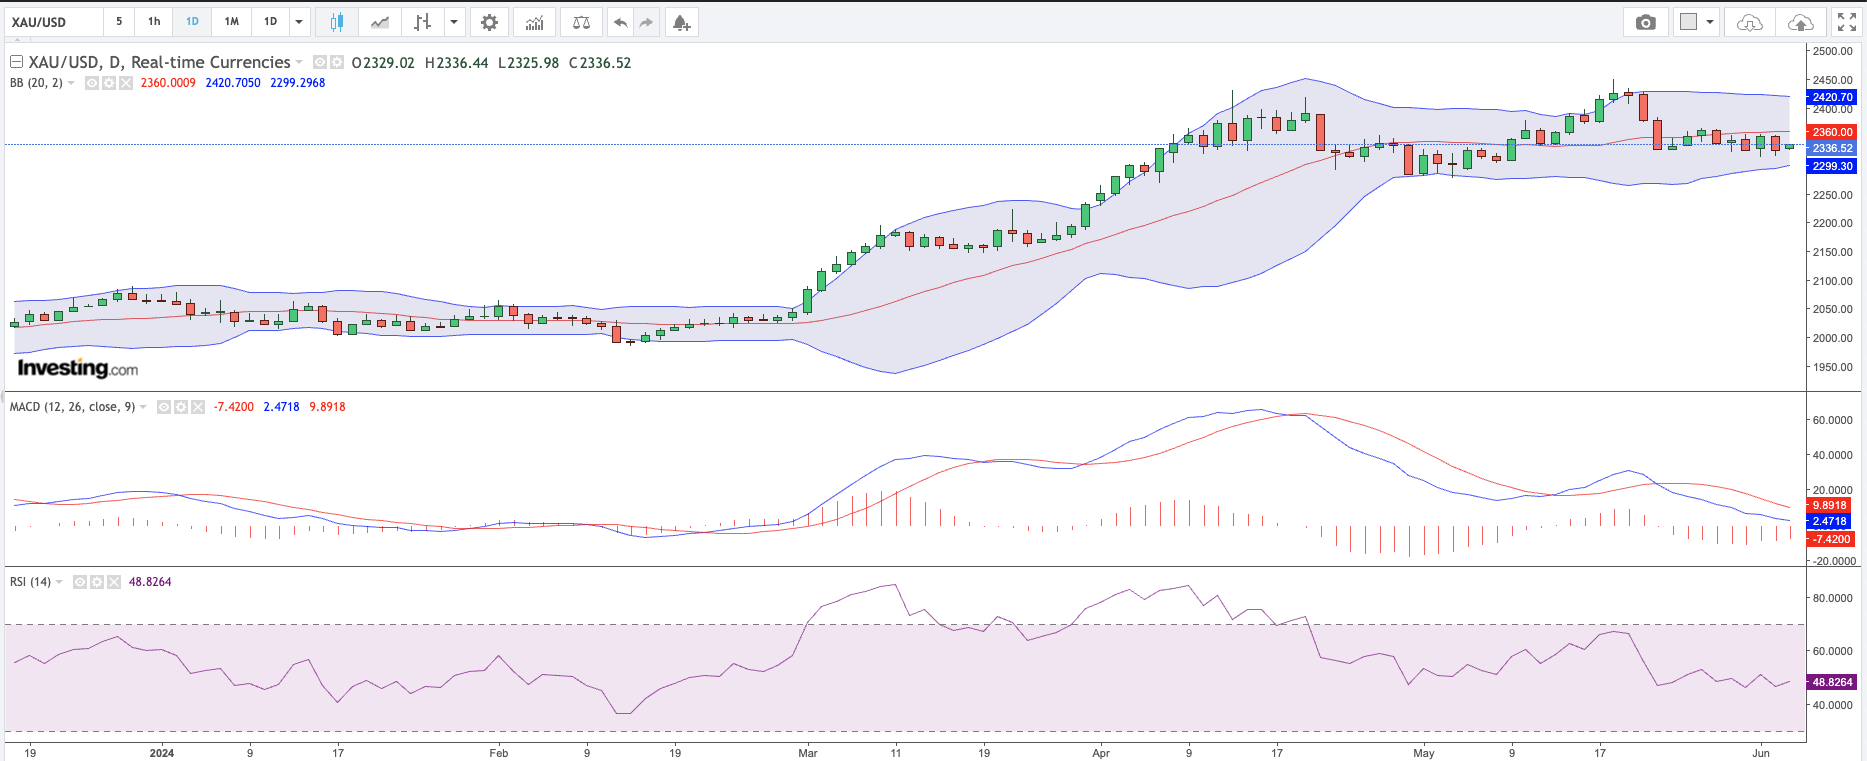
Task: Open the compare symbols scales icon
Action: [581, 22]
